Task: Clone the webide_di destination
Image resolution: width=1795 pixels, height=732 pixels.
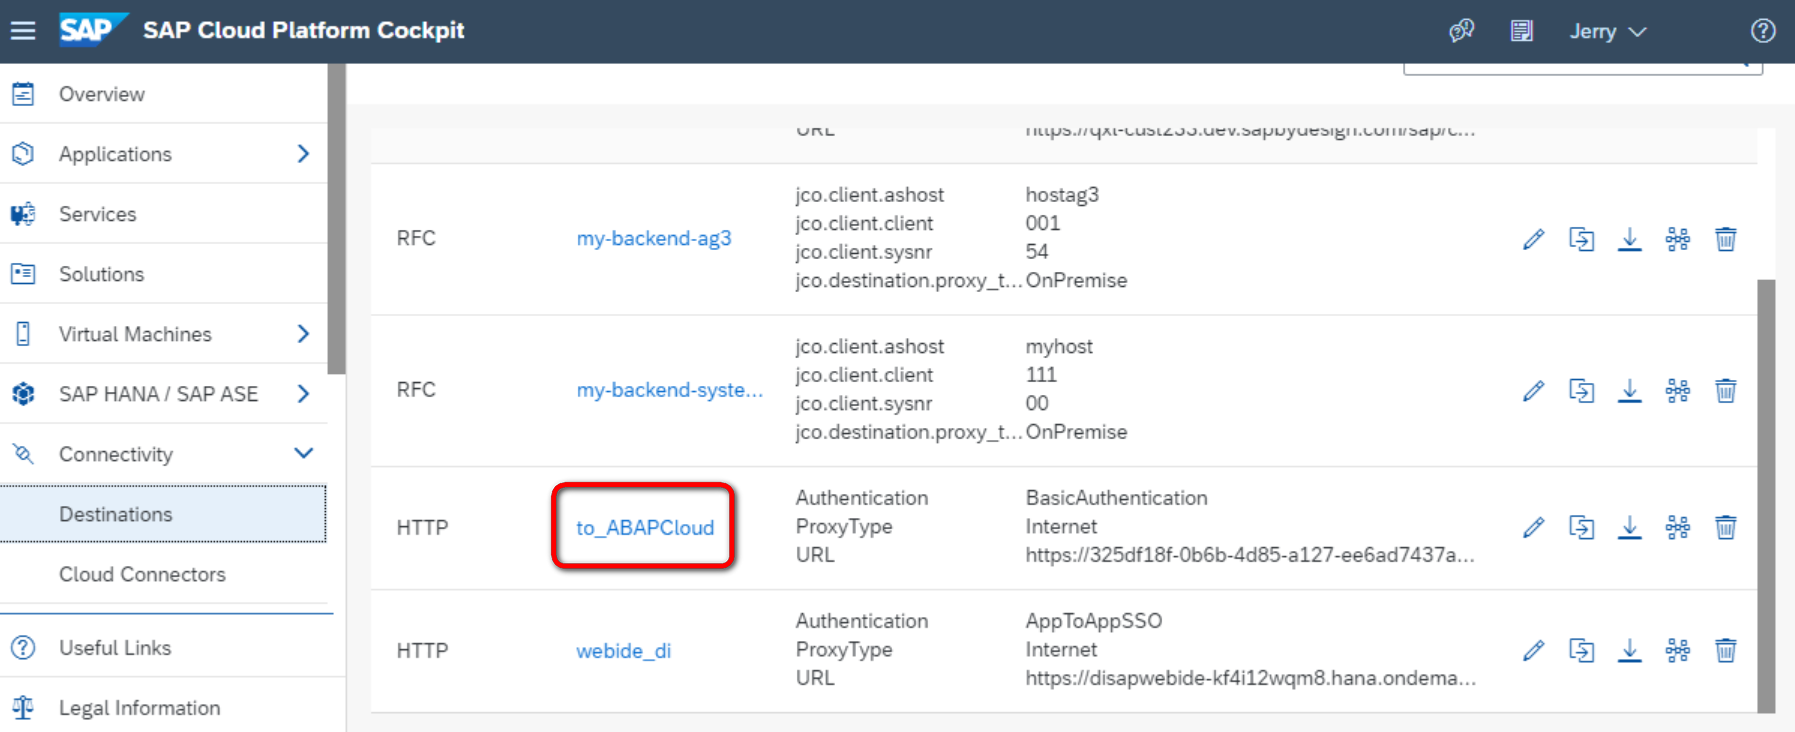Action: coord(1582,651)
